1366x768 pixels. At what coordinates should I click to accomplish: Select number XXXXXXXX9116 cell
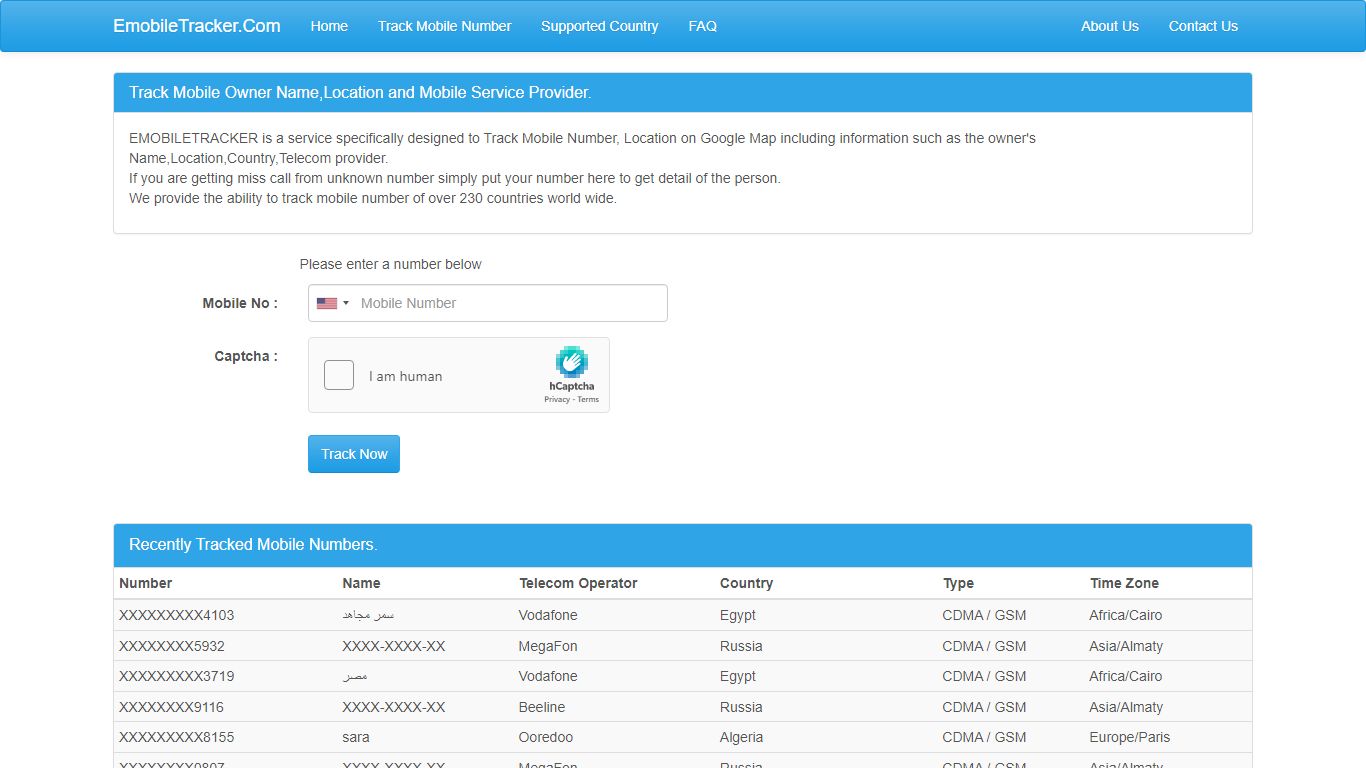click(171, 707)
